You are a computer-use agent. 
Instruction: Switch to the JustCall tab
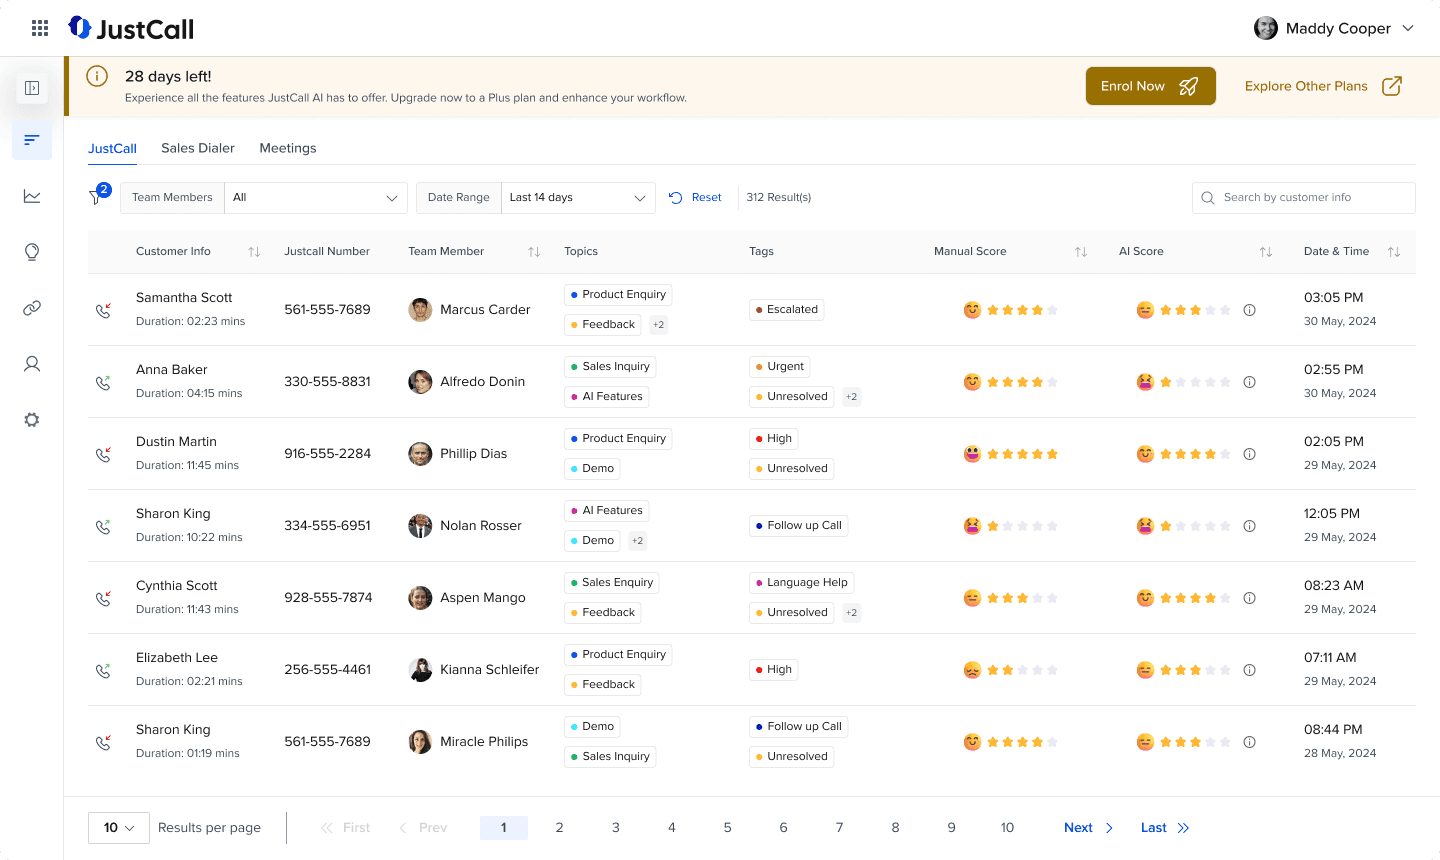[112, 148]
